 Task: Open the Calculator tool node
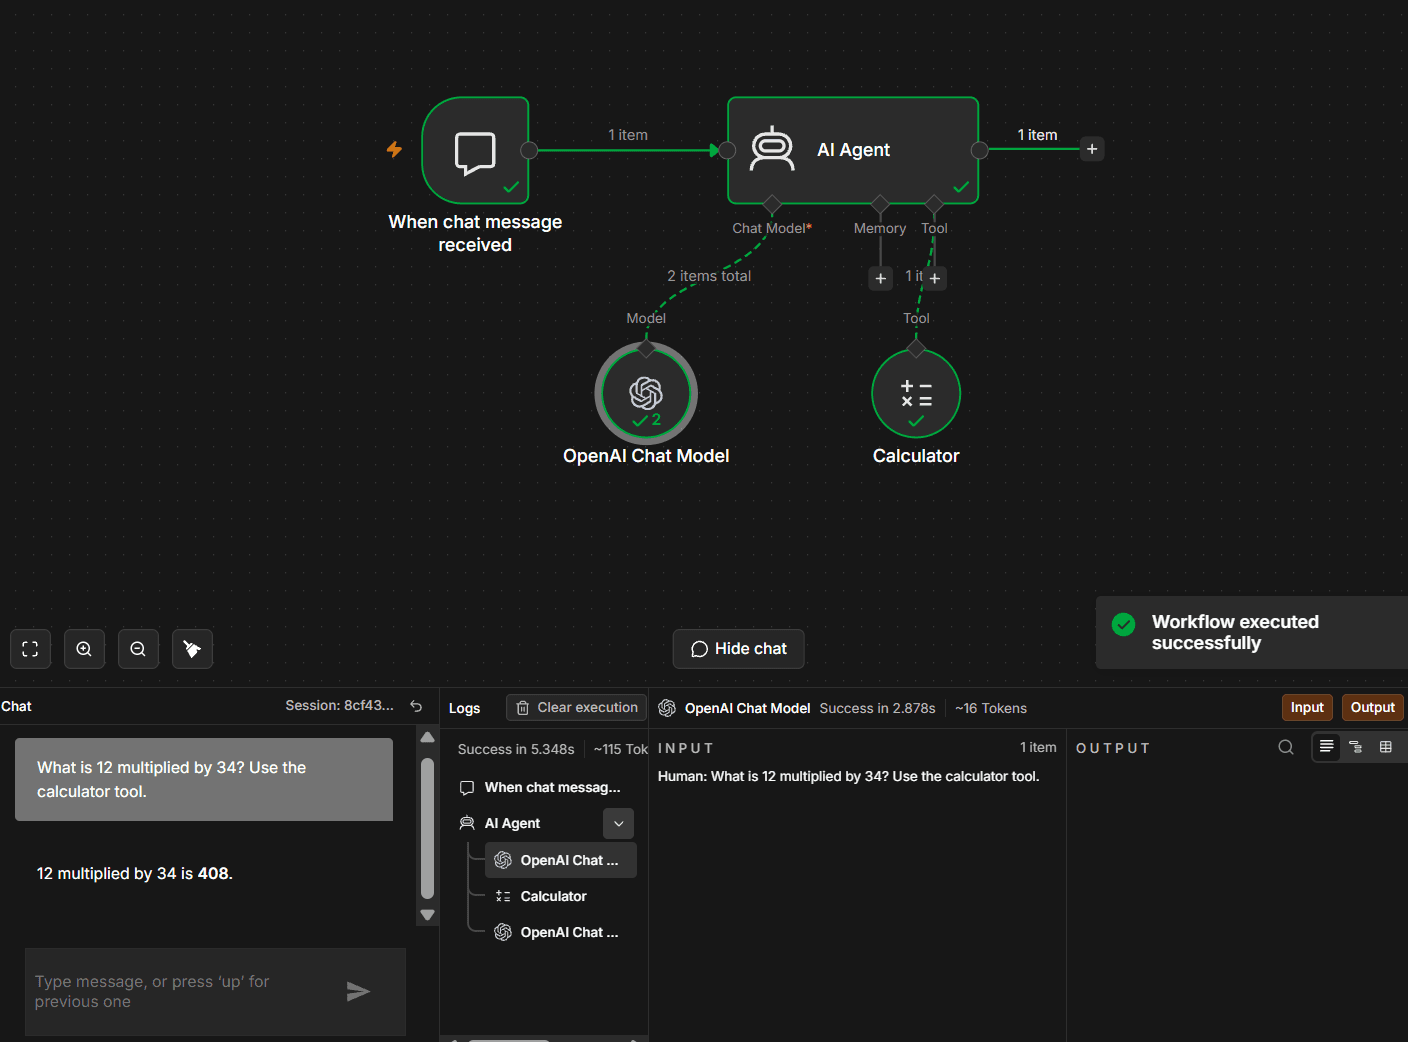(x=916, y=393)
